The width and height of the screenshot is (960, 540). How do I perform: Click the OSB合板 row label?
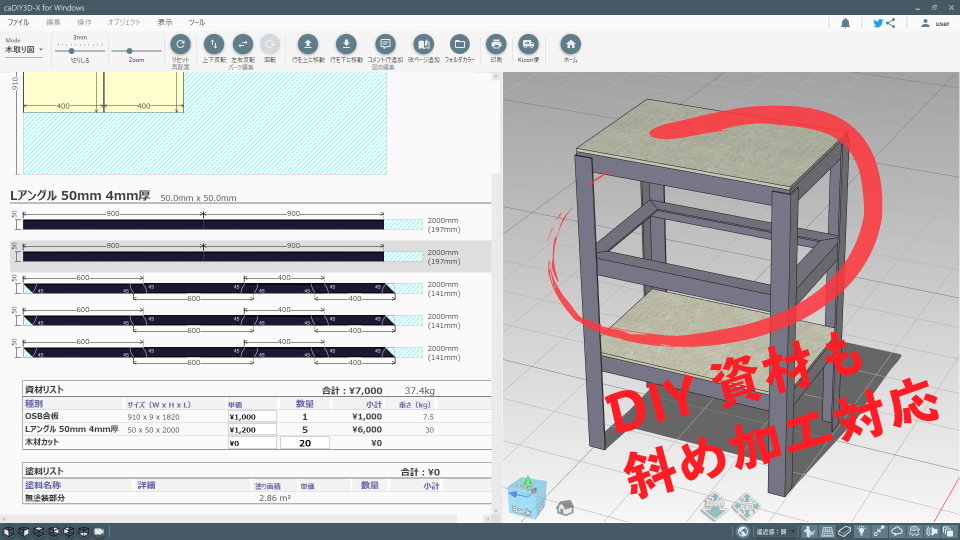coord(42,416)
